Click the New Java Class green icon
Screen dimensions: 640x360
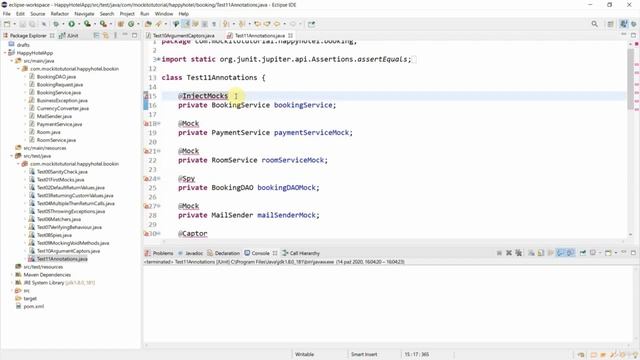[x=131, y=24]
